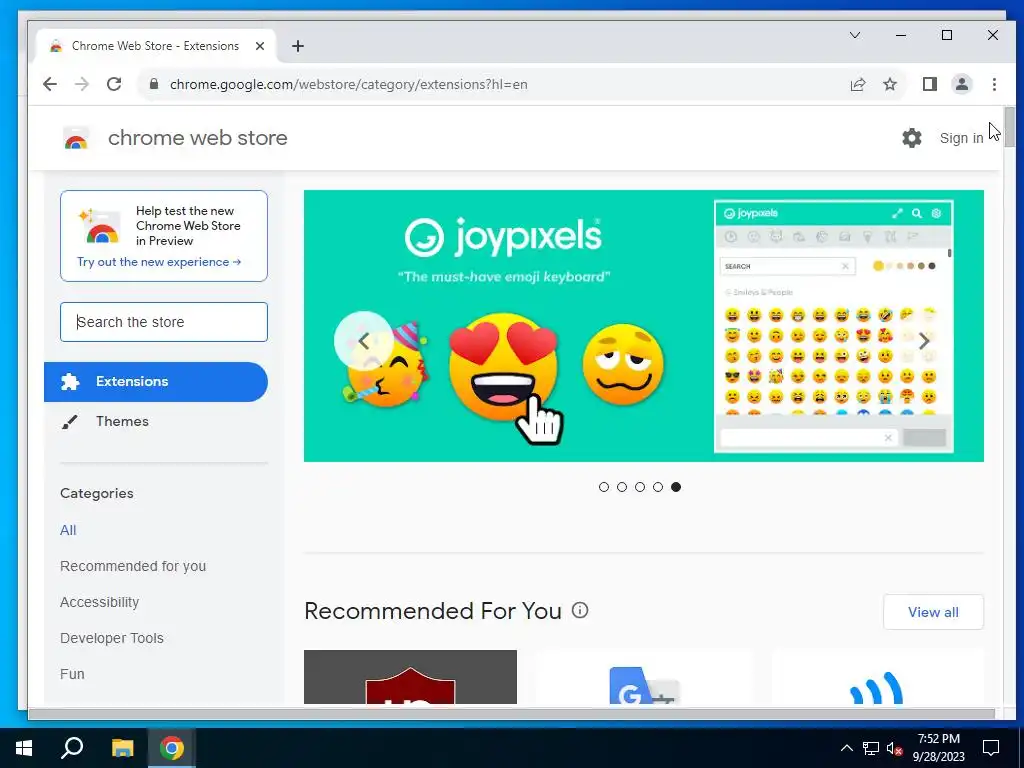
Task: Open the Accessibility category
Action: [x=99, y=602]
